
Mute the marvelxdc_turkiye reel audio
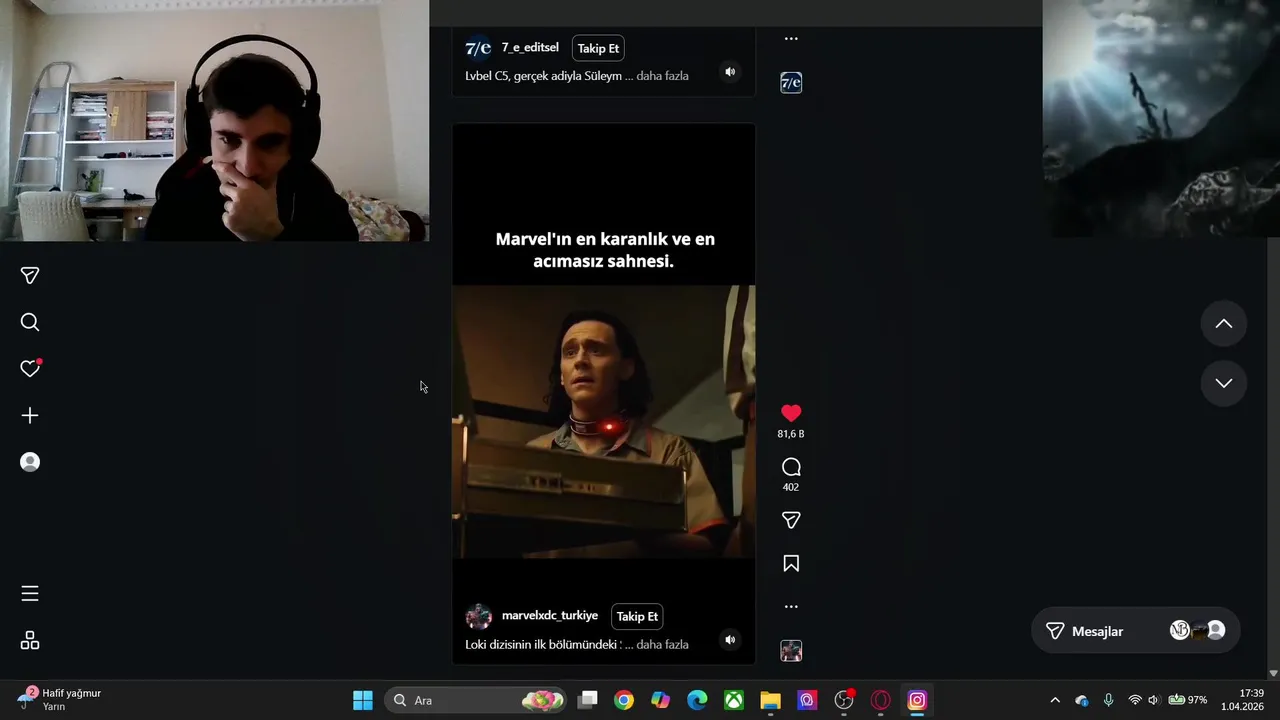coord(730,640)
